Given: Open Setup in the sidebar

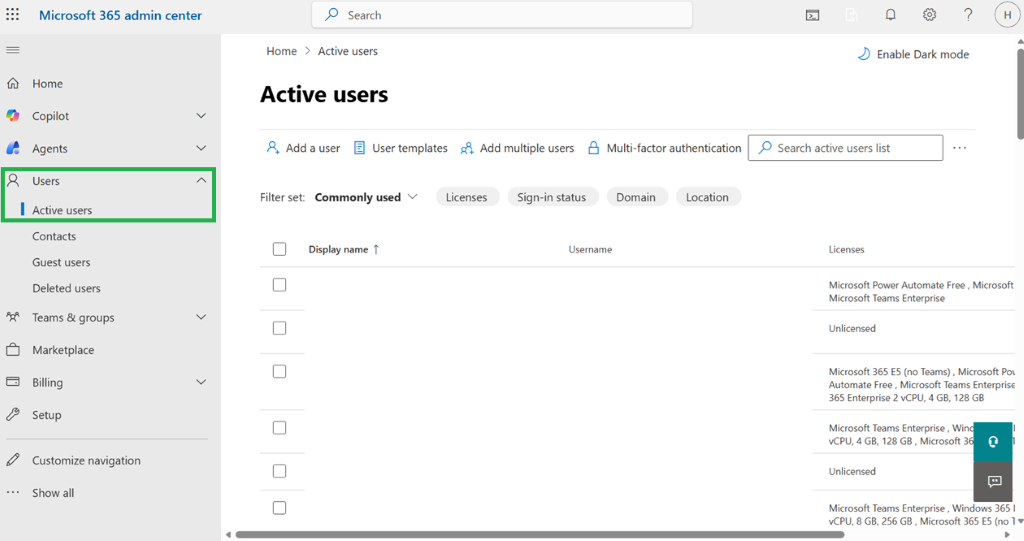Looking at the screenshot, I should [46, 414].
